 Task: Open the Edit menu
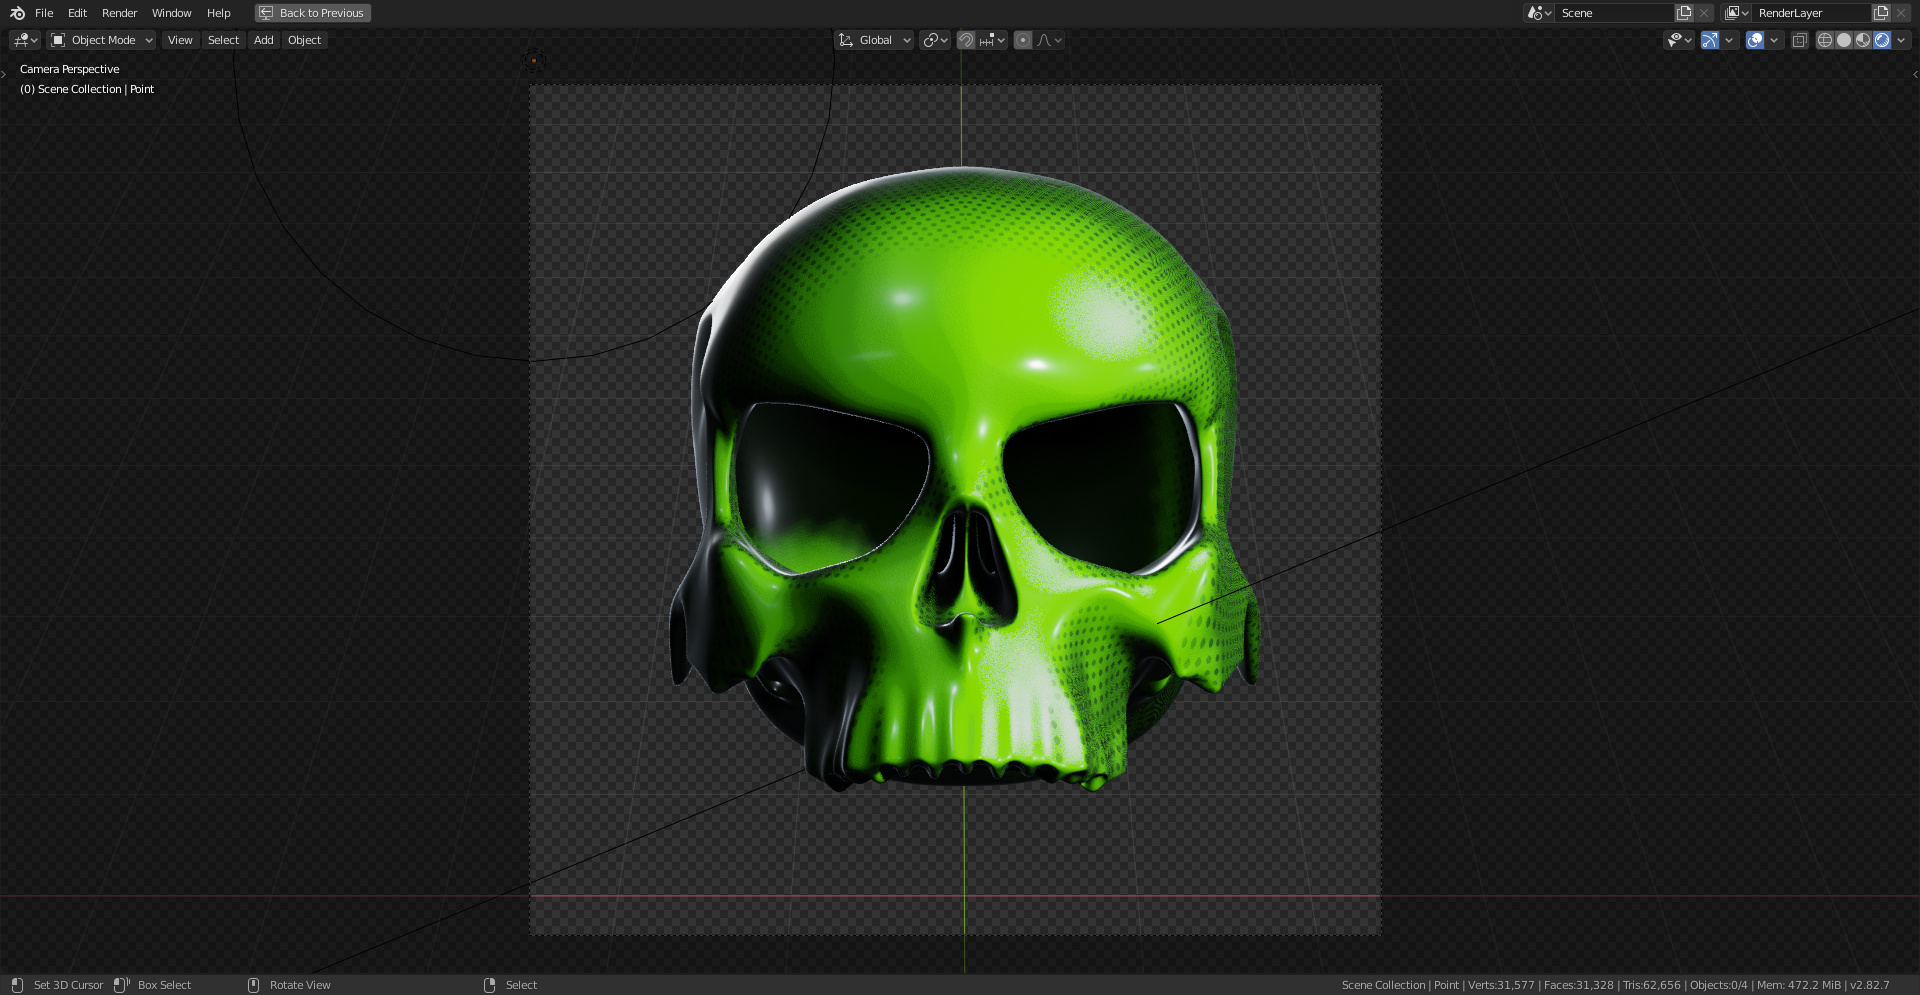(77, 13)
